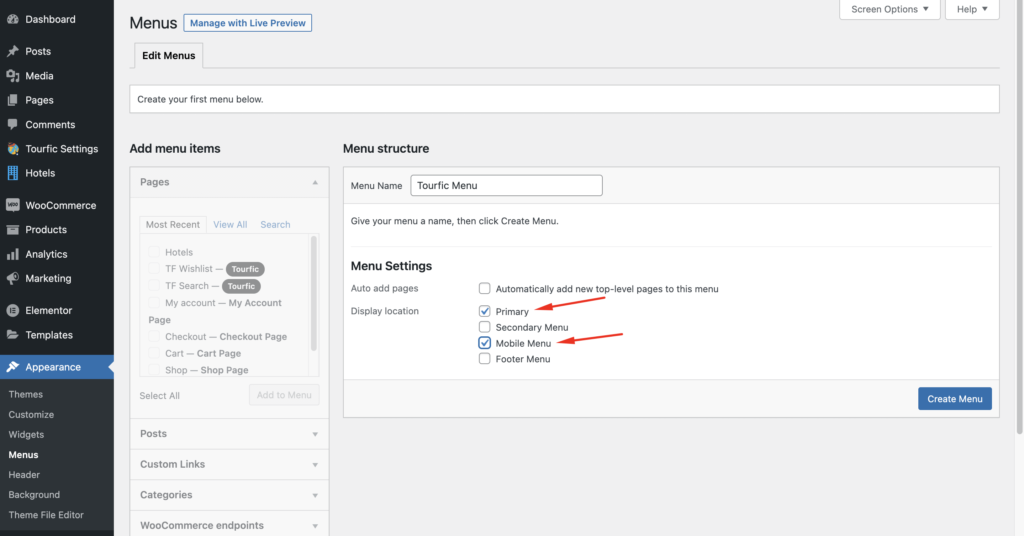The width and height of the screenshot is (1024, 536).
Task: Click the Tourfic Settings menu label
Action: (61, 149)
